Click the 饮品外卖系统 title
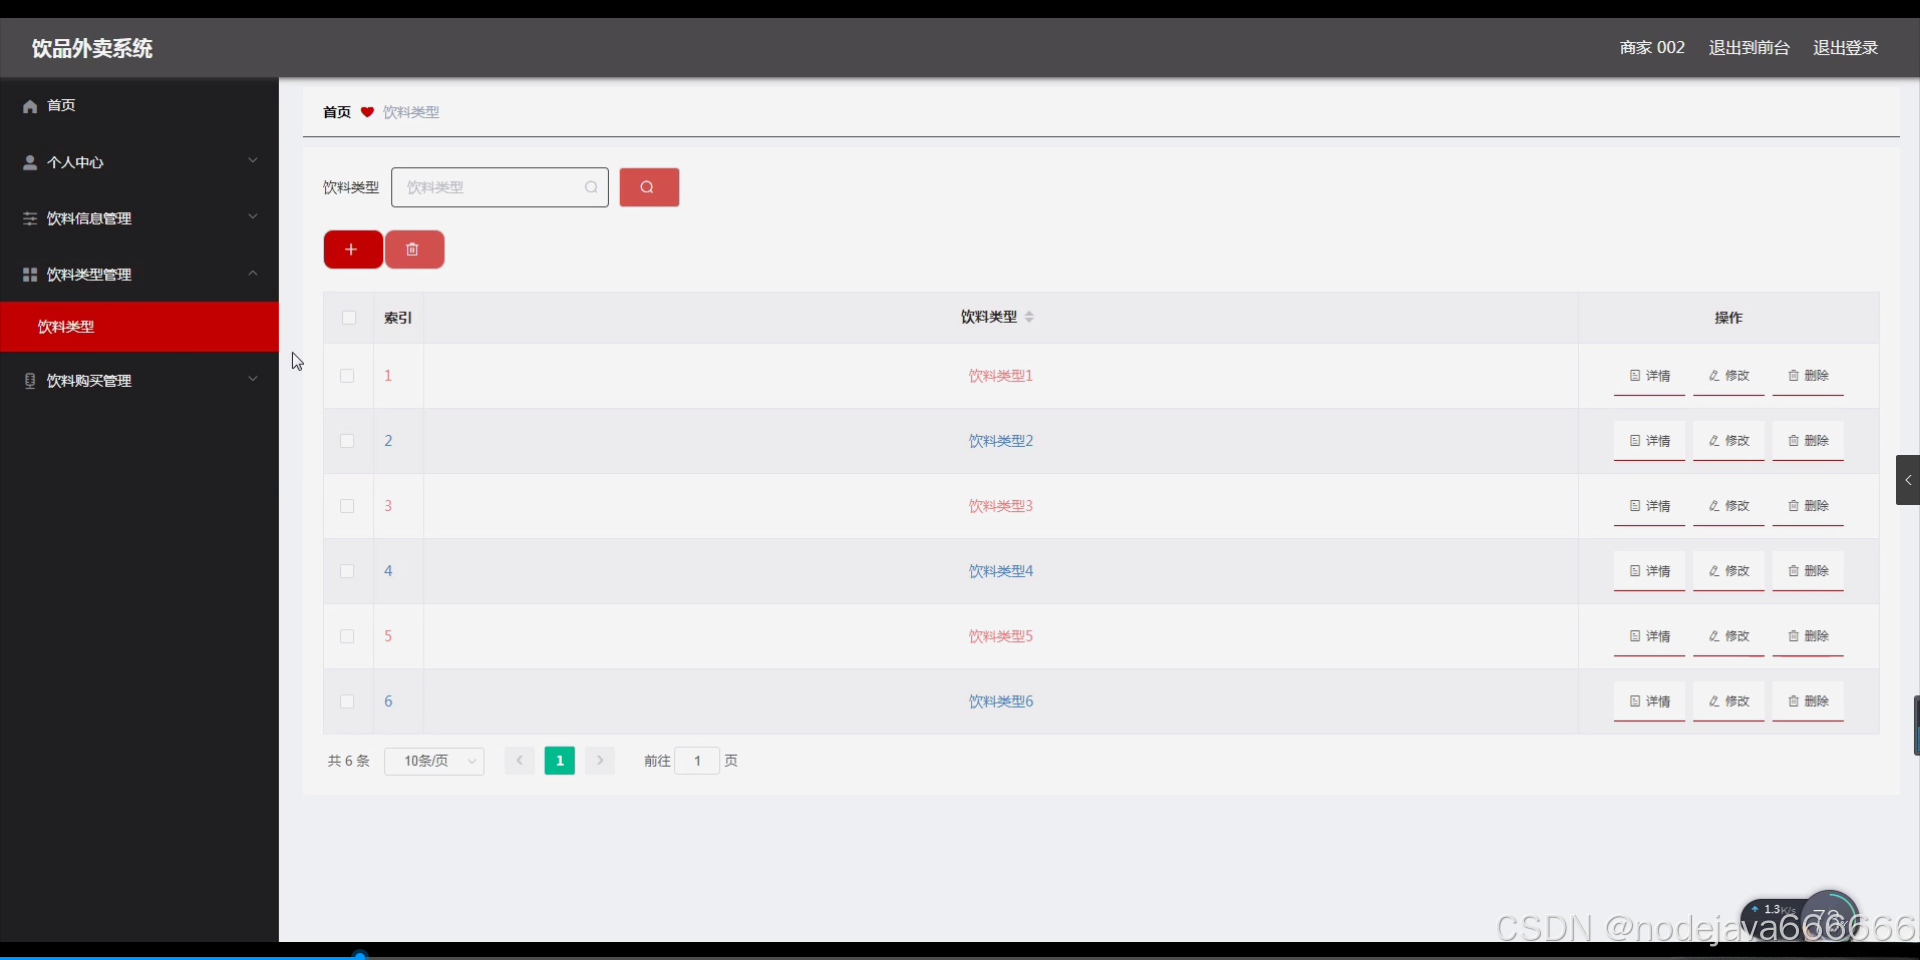Screen dimensions: 1920x960 92,48
